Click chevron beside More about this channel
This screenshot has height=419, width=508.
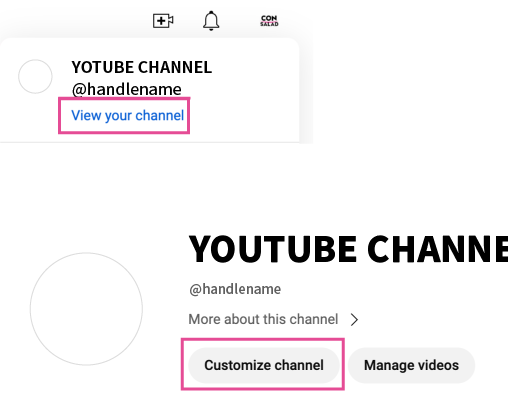tap(354, 319)
